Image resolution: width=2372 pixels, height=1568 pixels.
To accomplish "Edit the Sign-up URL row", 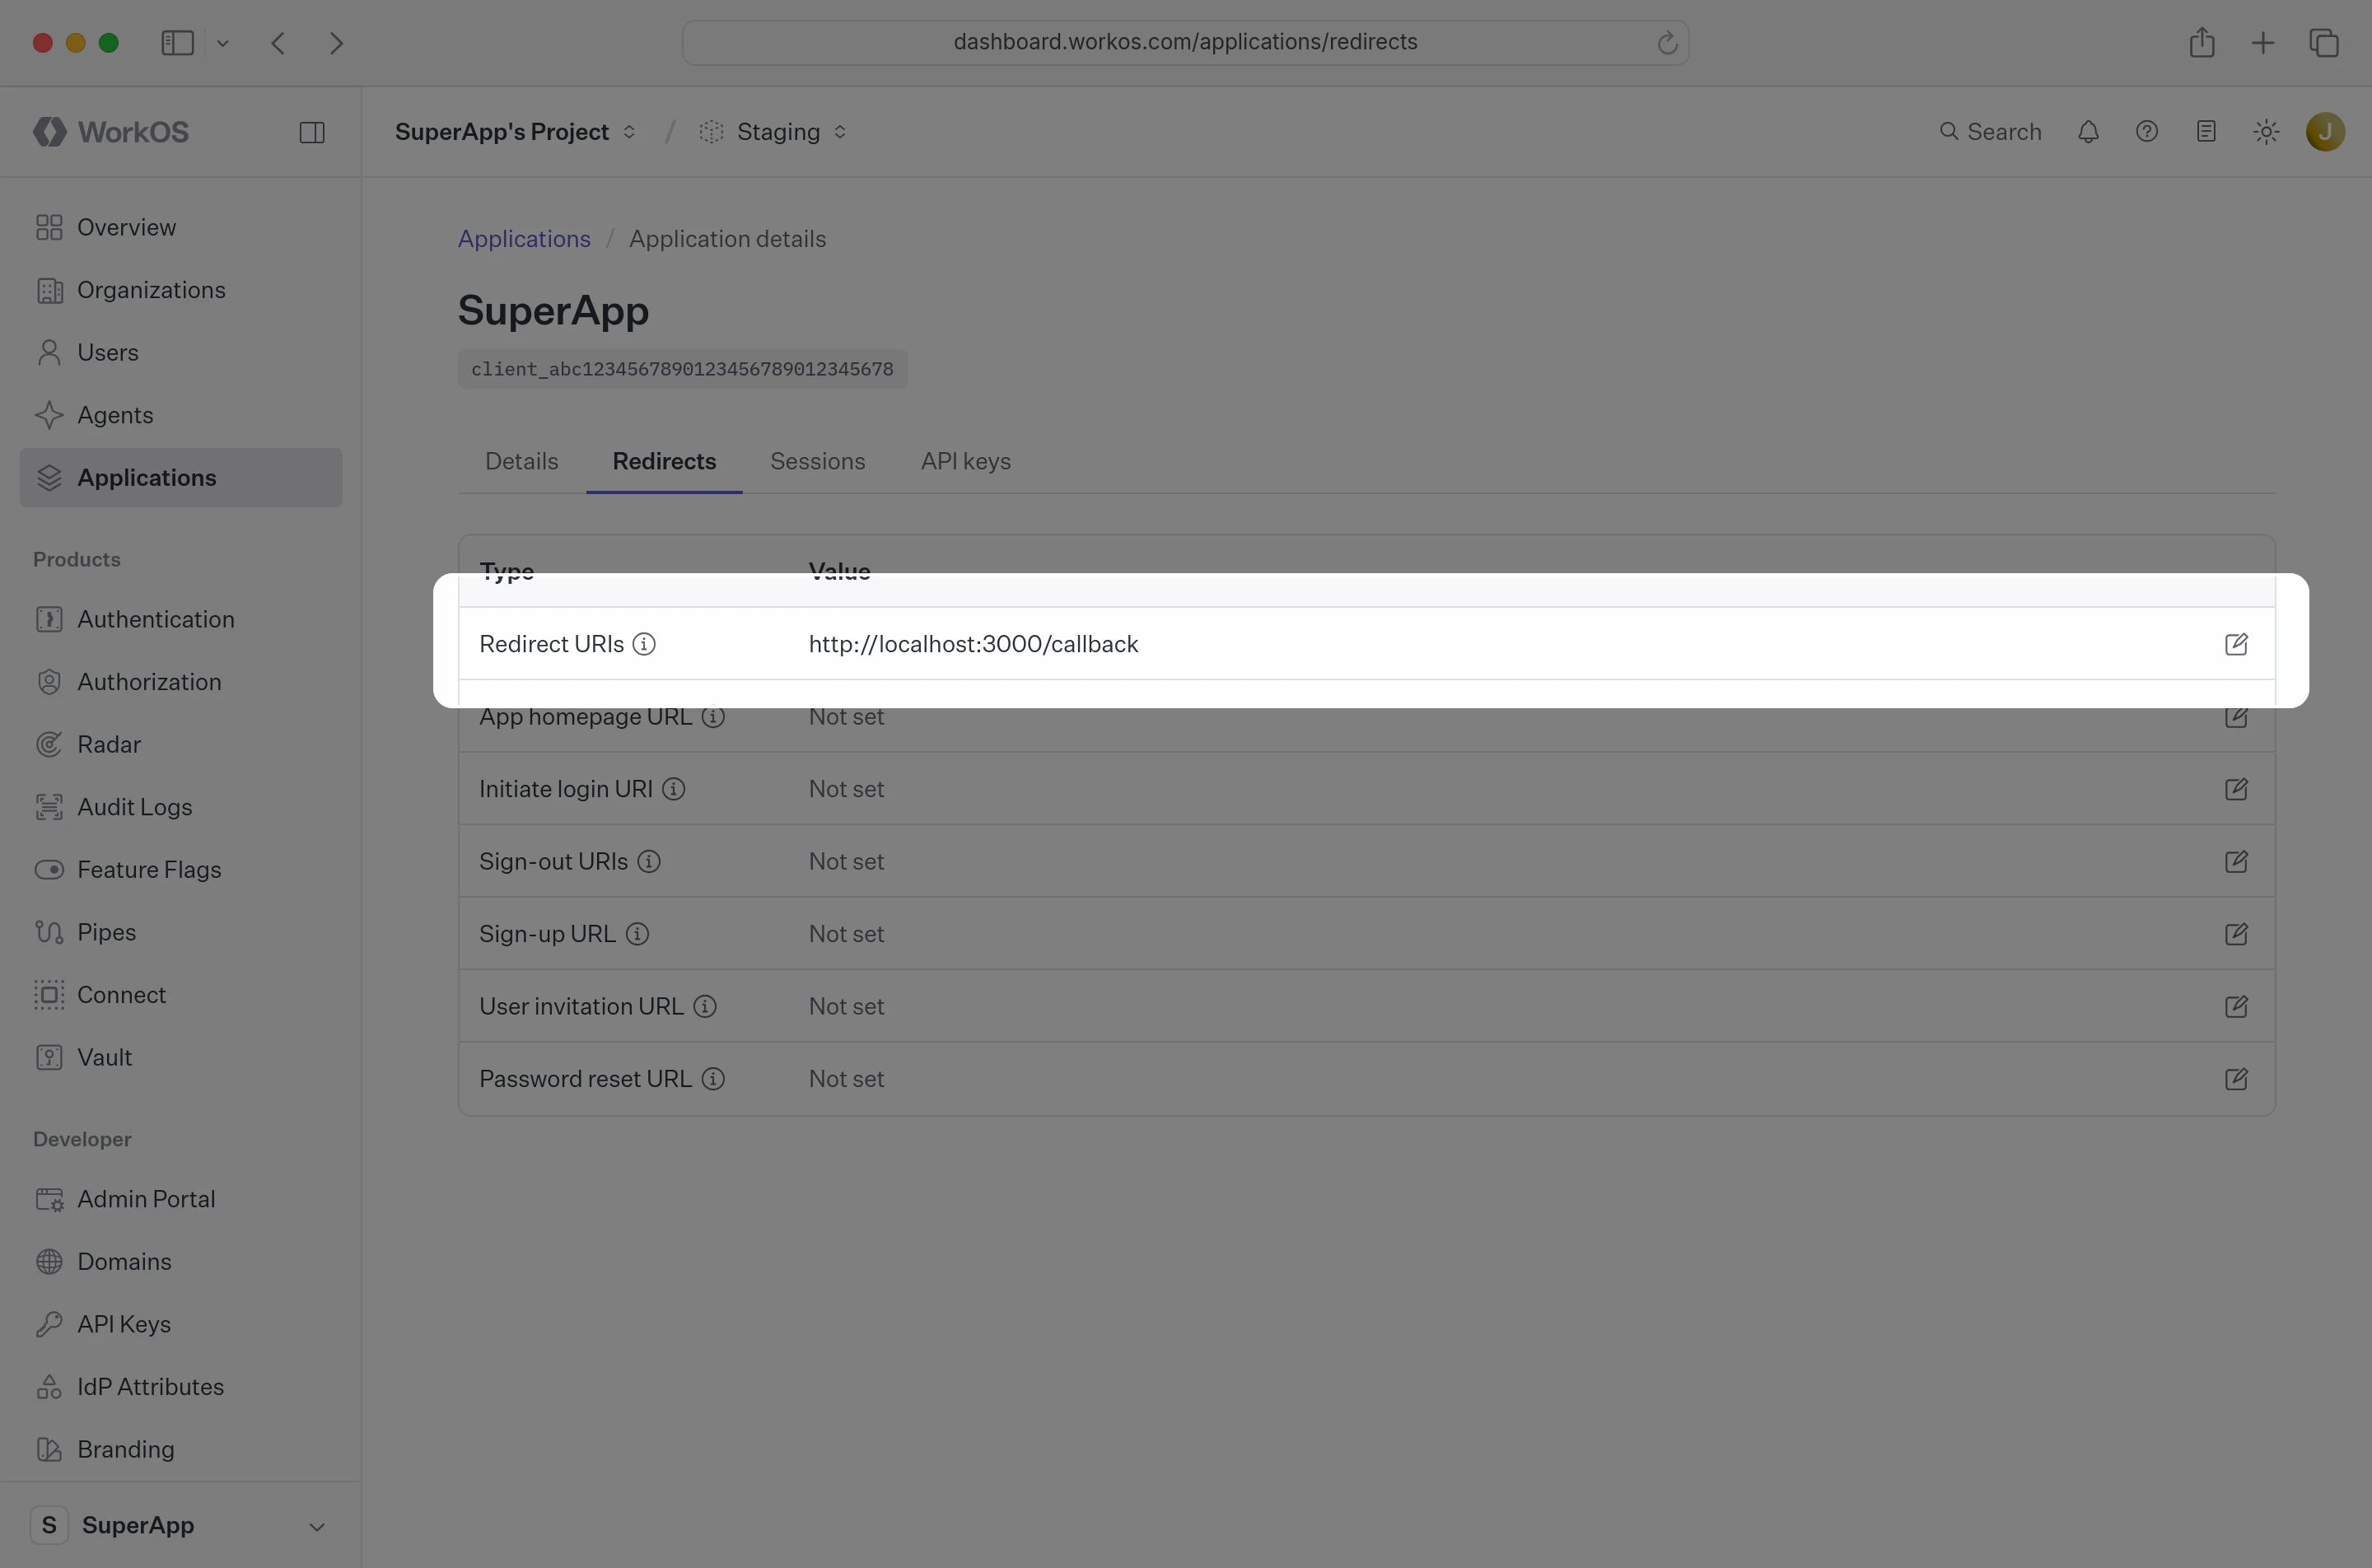I will pos(2236,934).
